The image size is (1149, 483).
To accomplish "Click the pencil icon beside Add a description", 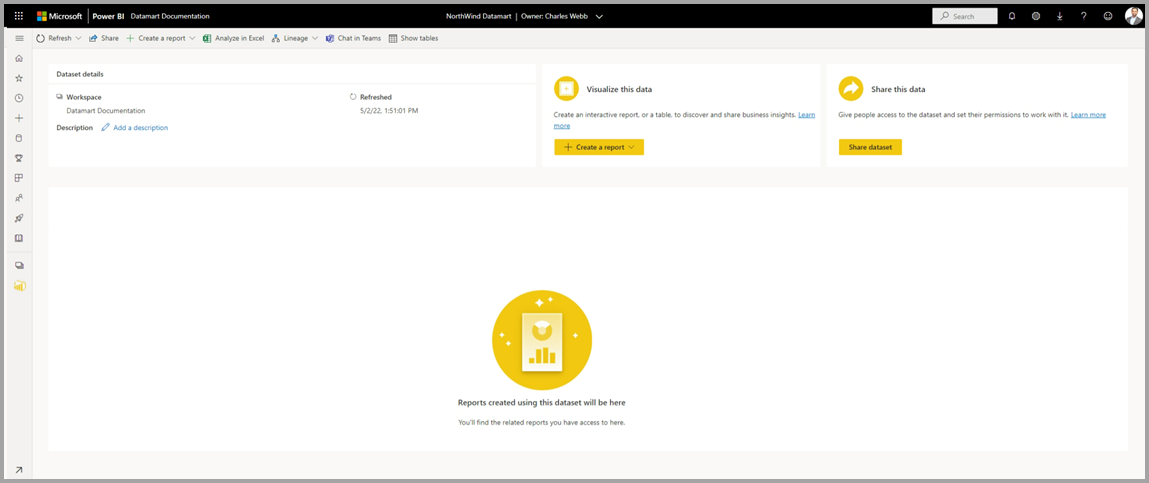I will click(106, 128).
